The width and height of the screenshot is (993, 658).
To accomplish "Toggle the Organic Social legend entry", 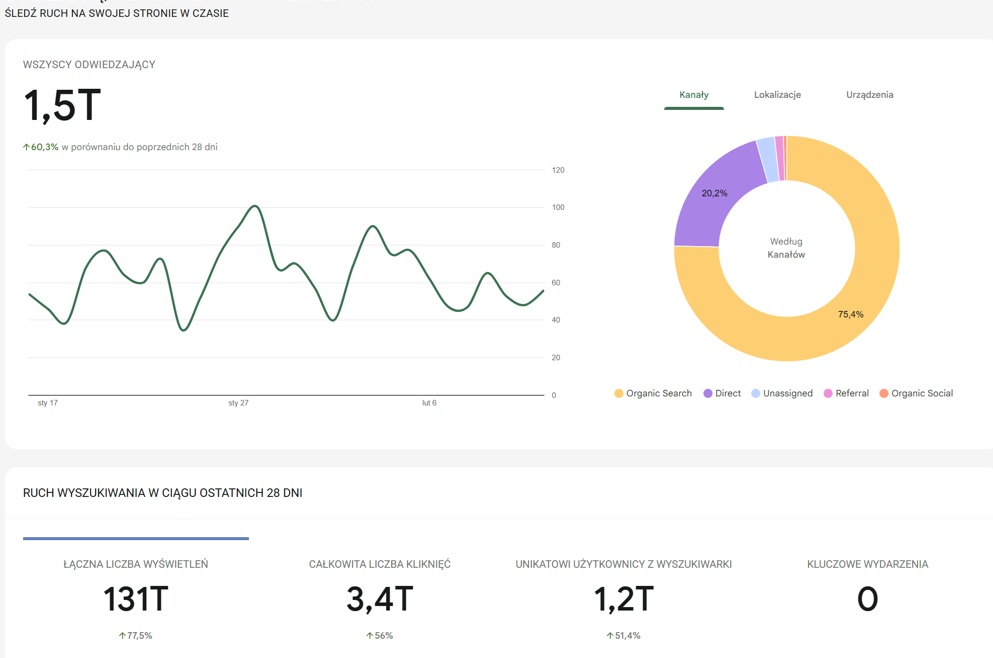I will [915, 394].
